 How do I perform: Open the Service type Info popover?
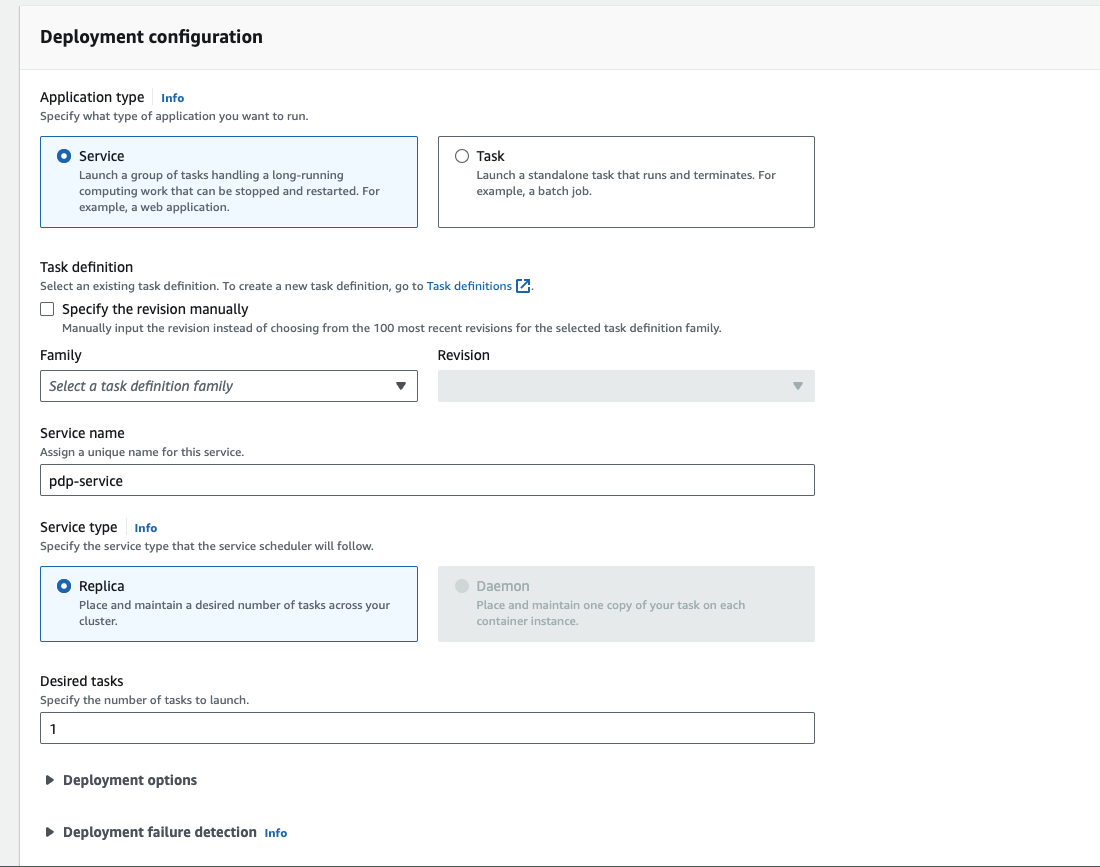(145, 527)
